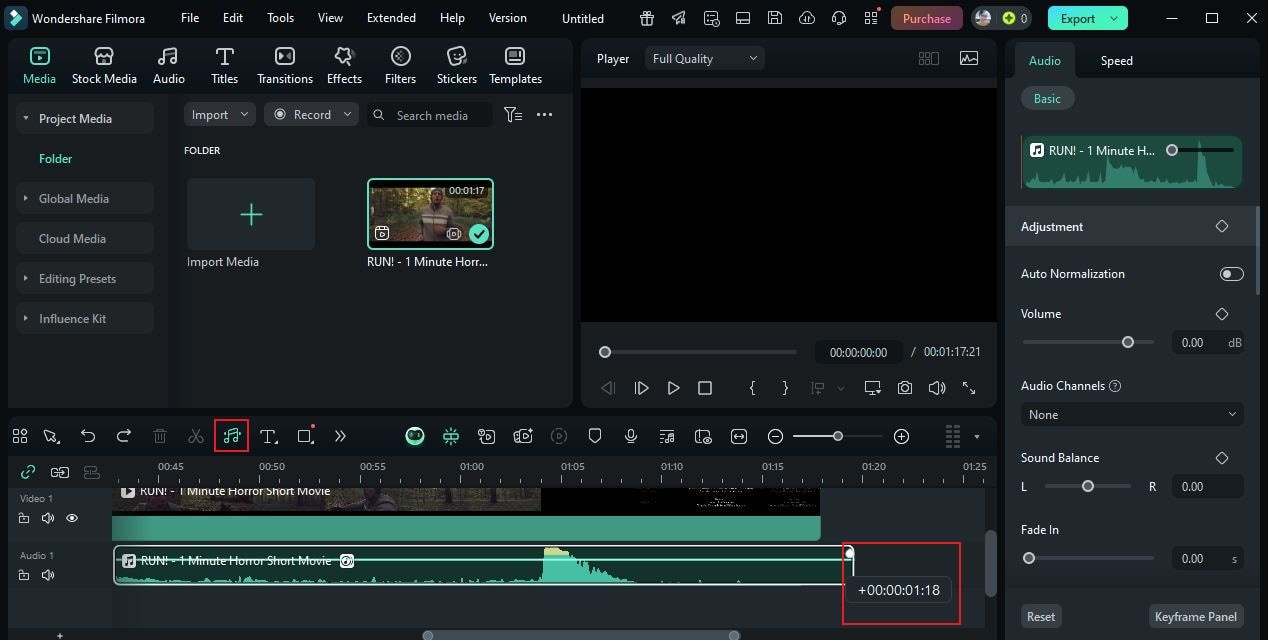
Task: Open the Transitions tab
Action: coord(285,66)
